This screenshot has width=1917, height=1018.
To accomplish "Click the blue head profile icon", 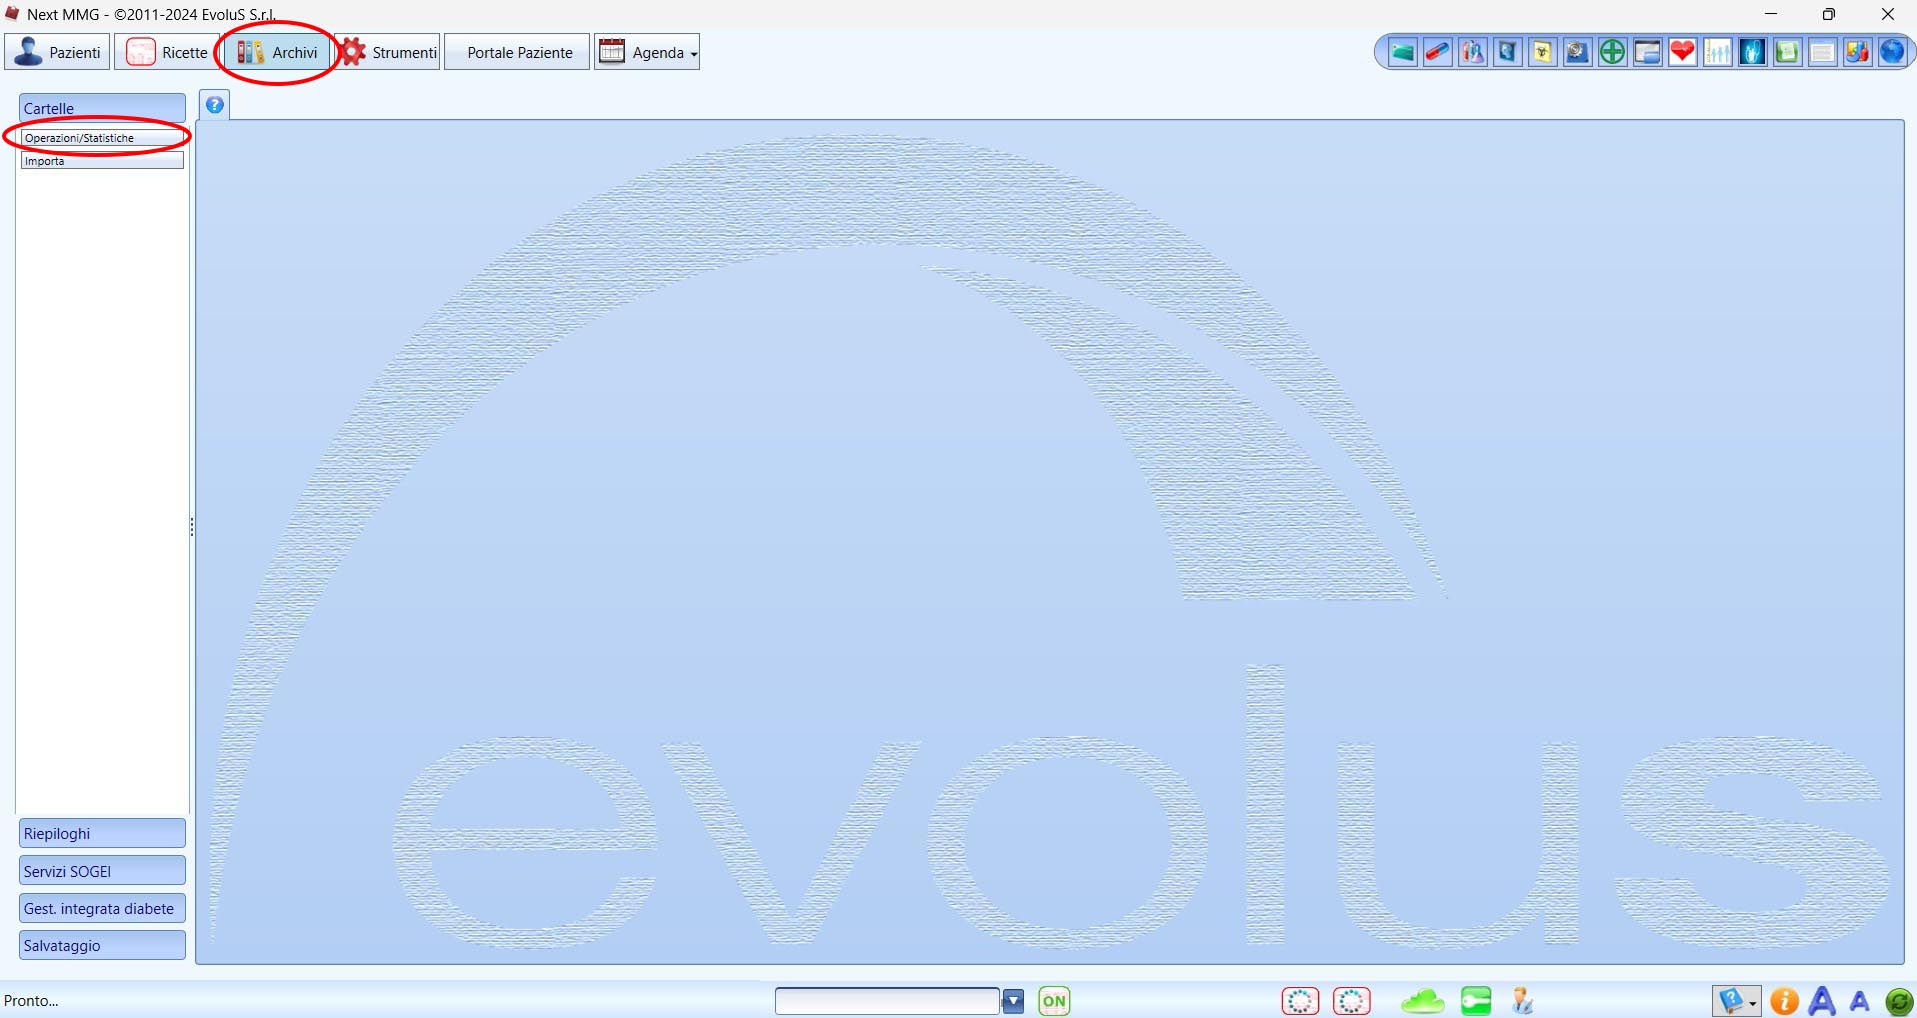I will click(x=1507, y=52).
